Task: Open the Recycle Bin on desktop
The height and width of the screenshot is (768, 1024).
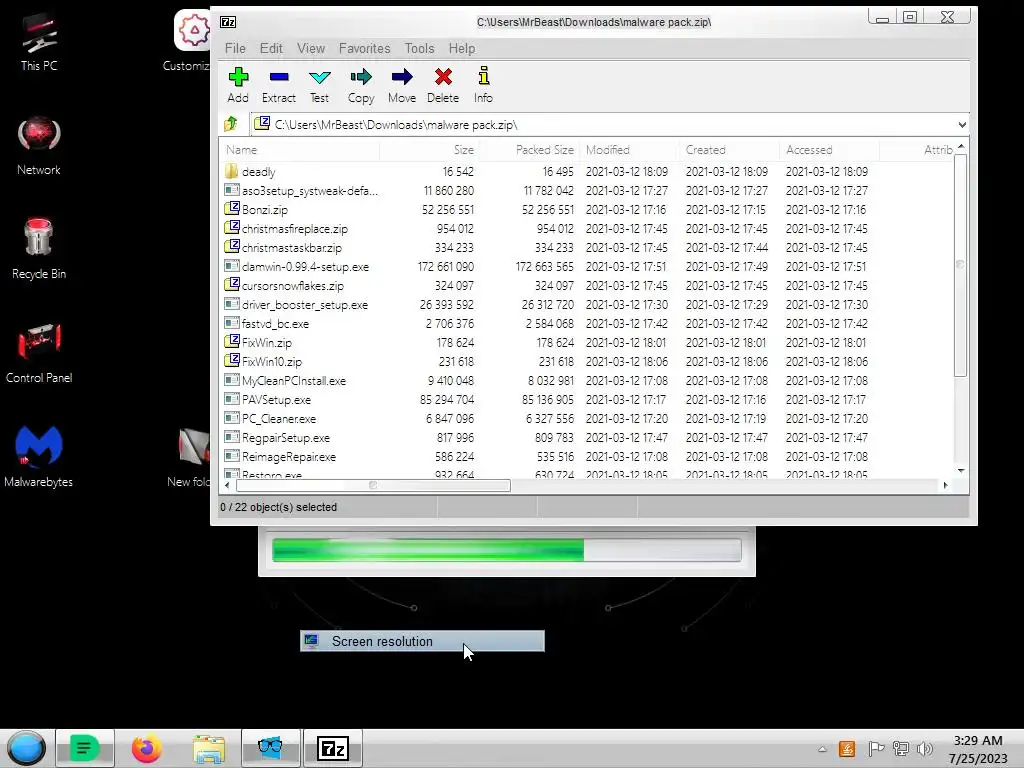Action: tap(39, 250)
